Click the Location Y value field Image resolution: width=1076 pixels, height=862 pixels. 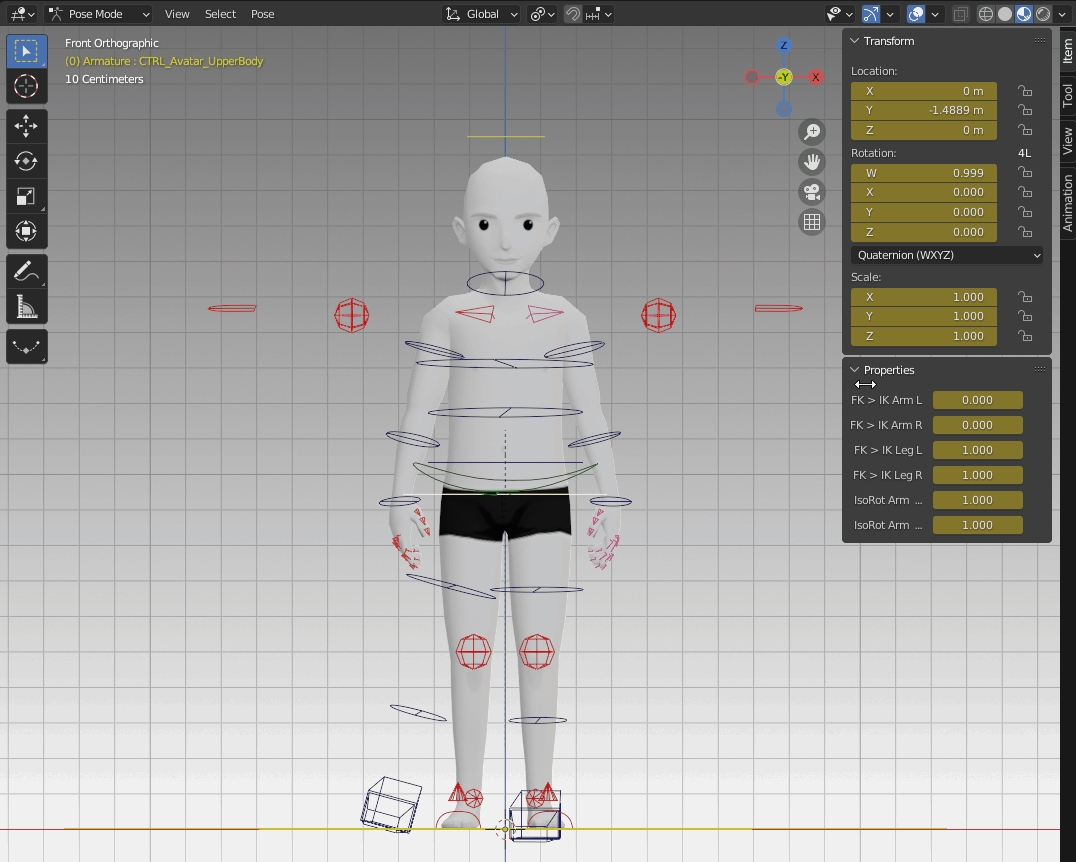tap(923, 110)
